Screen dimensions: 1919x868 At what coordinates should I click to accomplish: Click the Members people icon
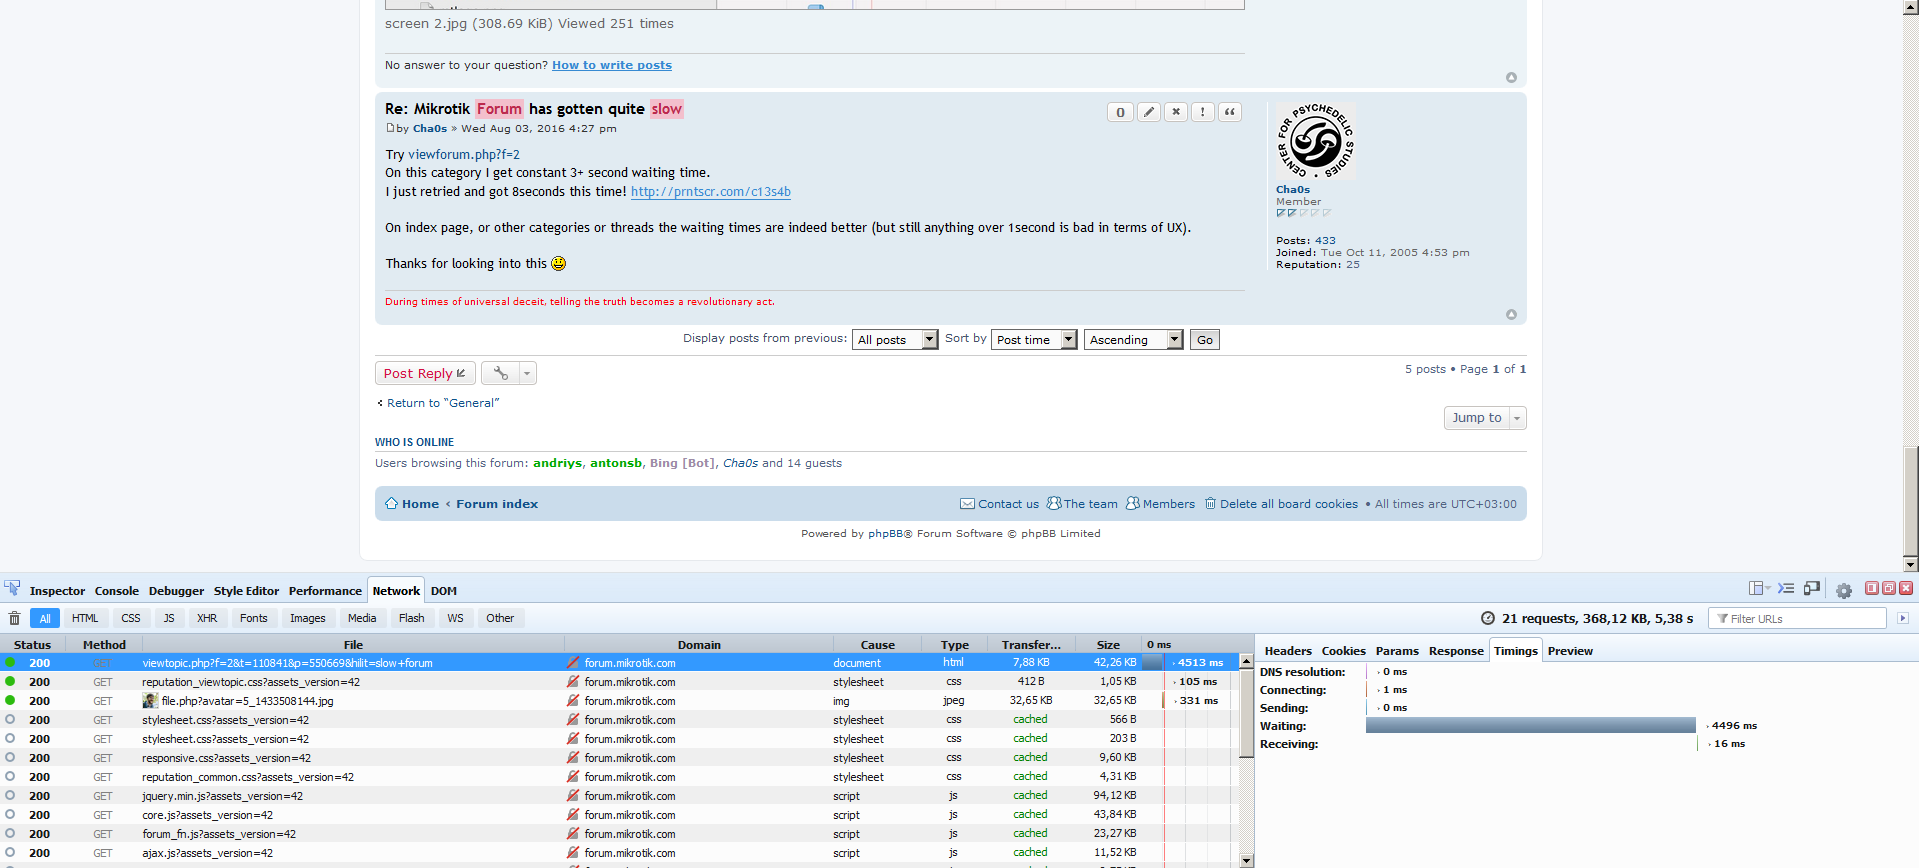click(x=1133, y=503)
